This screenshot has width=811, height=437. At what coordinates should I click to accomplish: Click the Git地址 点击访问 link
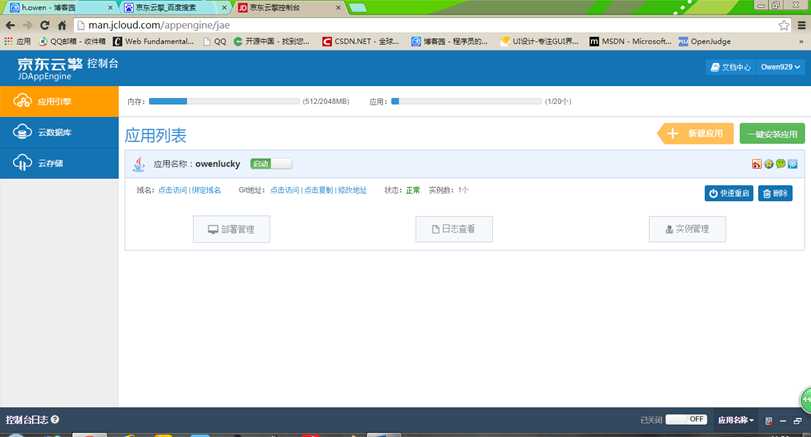pos(285,190)
